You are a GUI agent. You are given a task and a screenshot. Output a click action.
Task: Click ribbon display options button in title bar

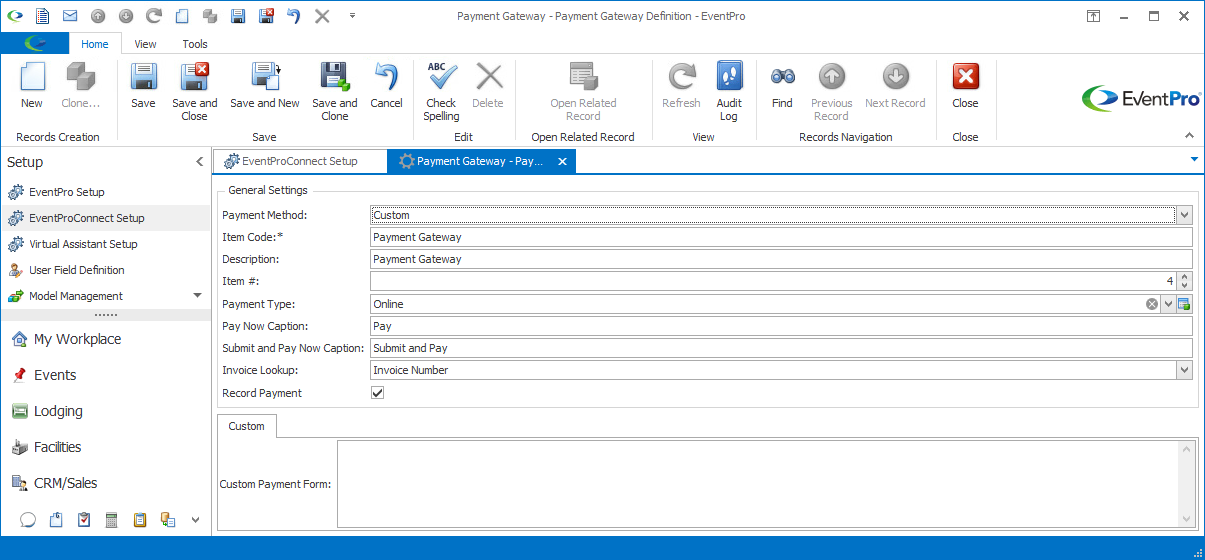coord(1094,16)
